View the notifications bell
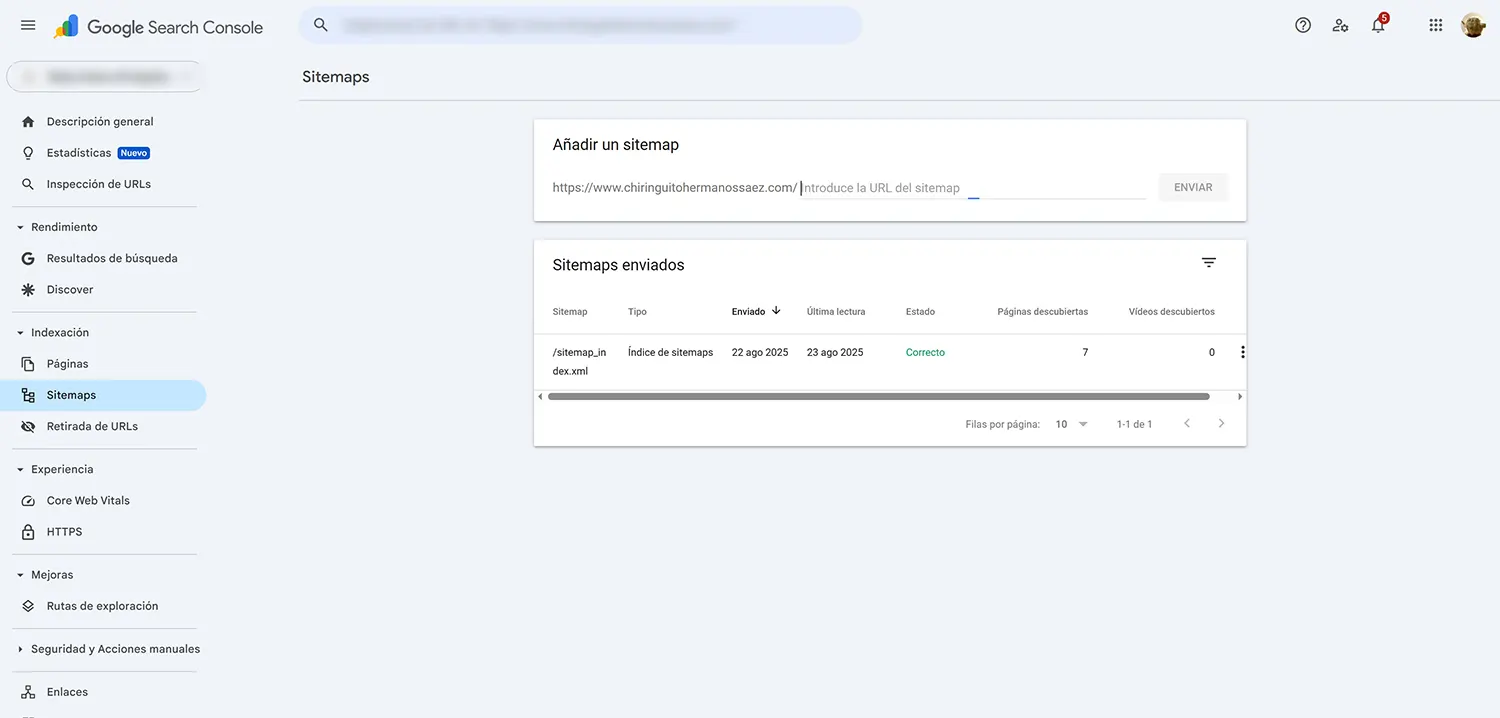The image size is (1500, 718). point(1377,25)
